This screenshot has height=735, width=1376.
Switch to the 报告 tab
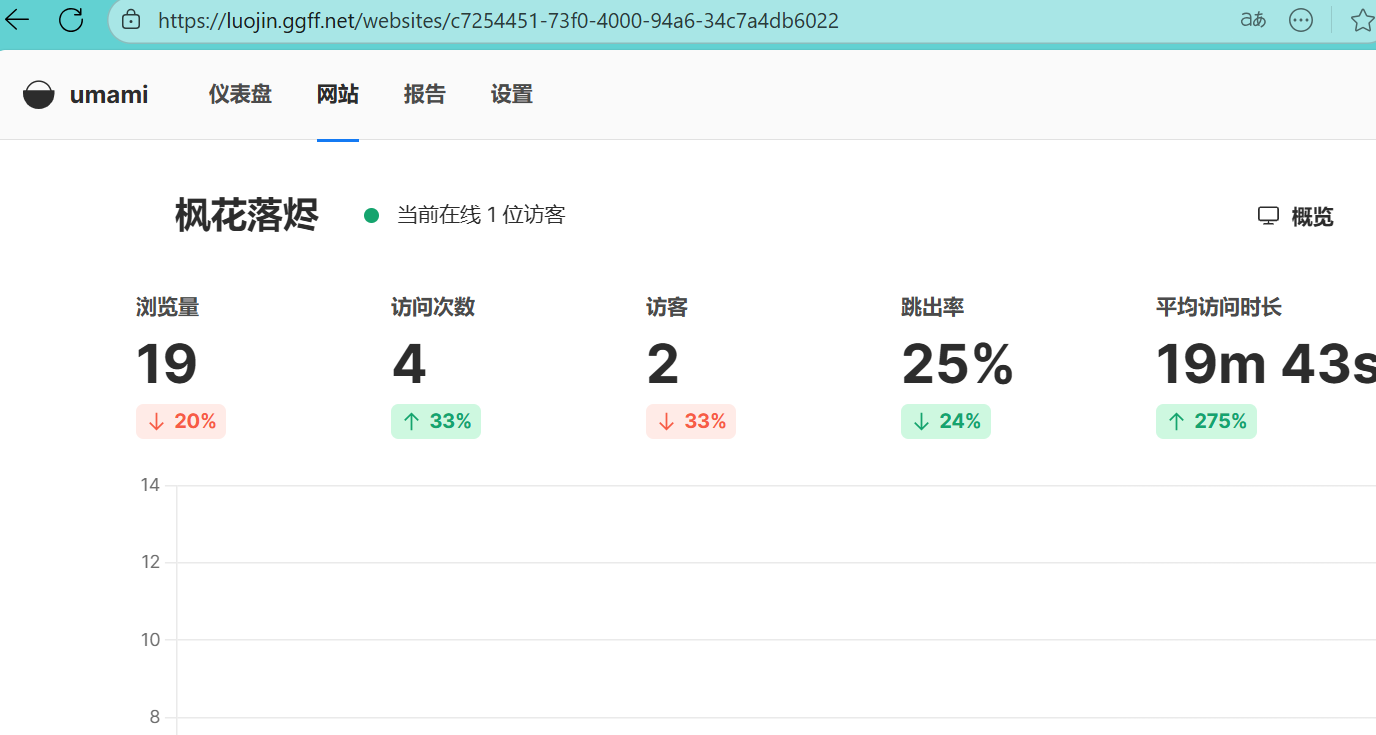(424, 95)
